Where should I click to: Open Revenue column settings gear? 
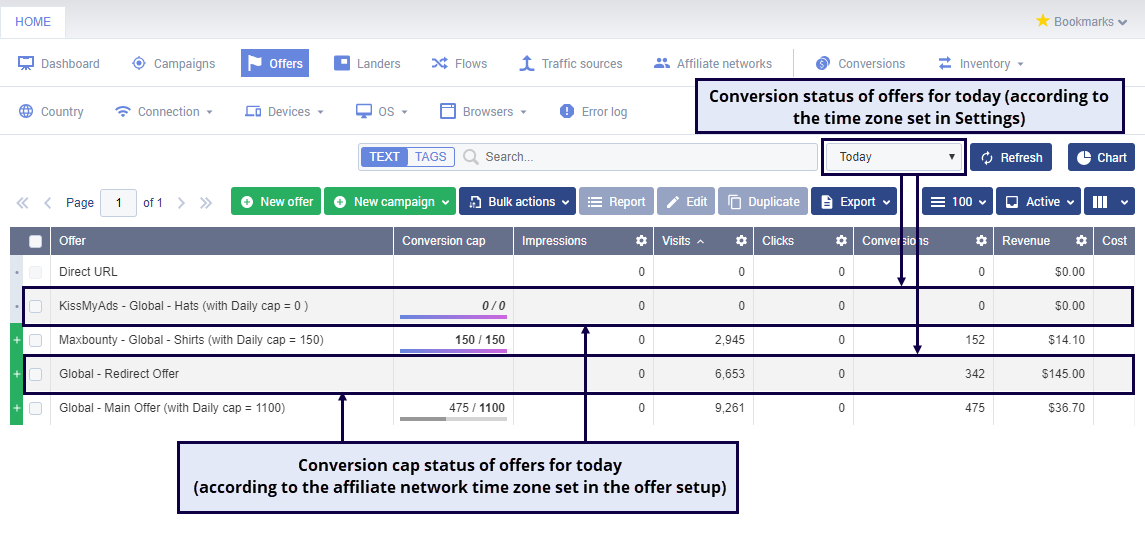tap(1081, 241)
